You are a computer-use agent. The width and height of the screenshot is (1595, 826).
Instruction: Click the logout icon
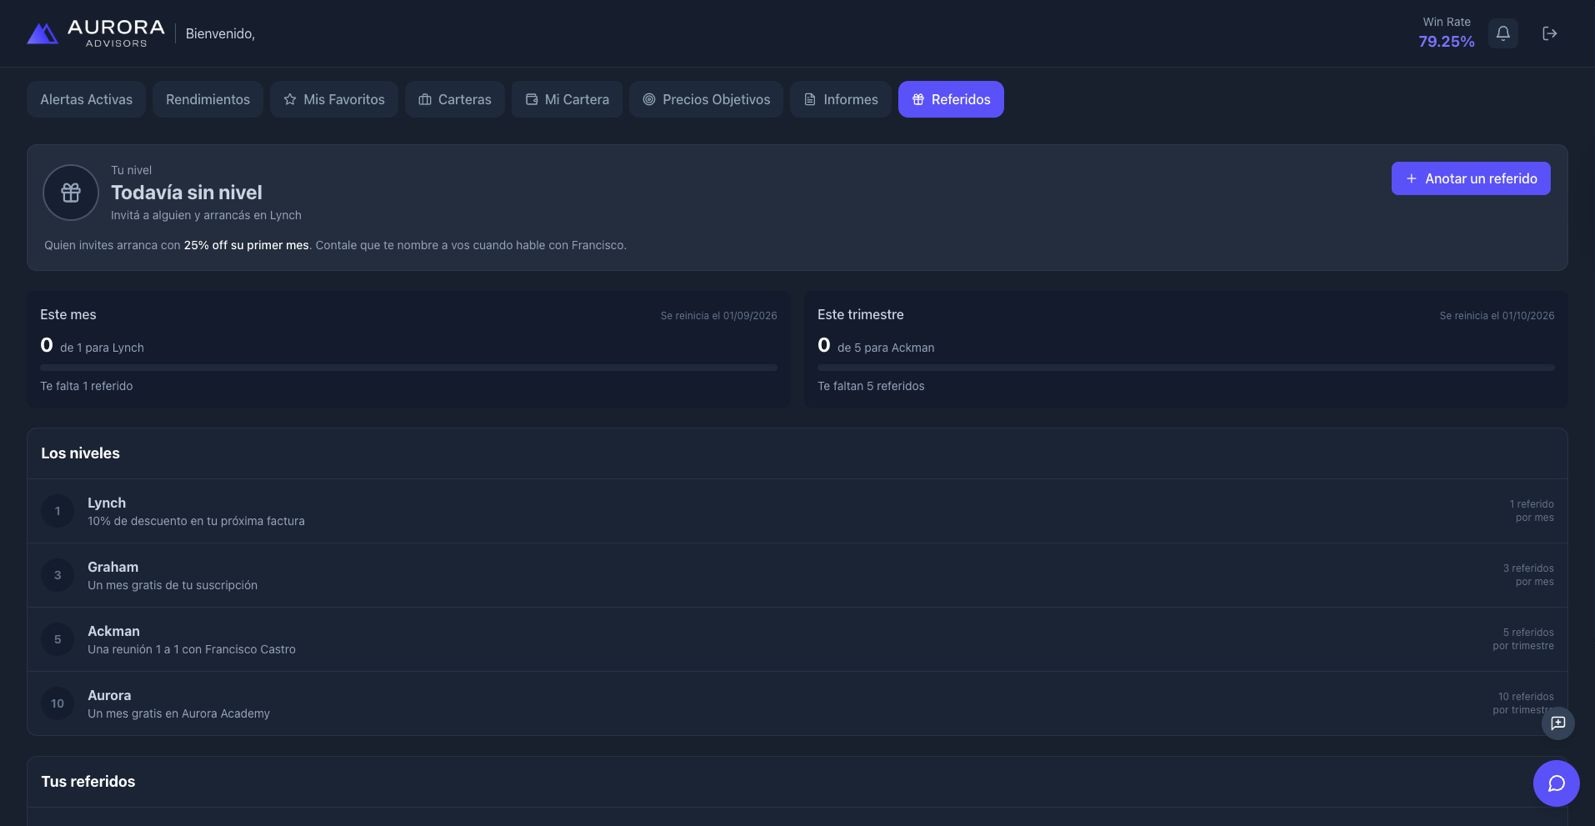point(1549,33)
